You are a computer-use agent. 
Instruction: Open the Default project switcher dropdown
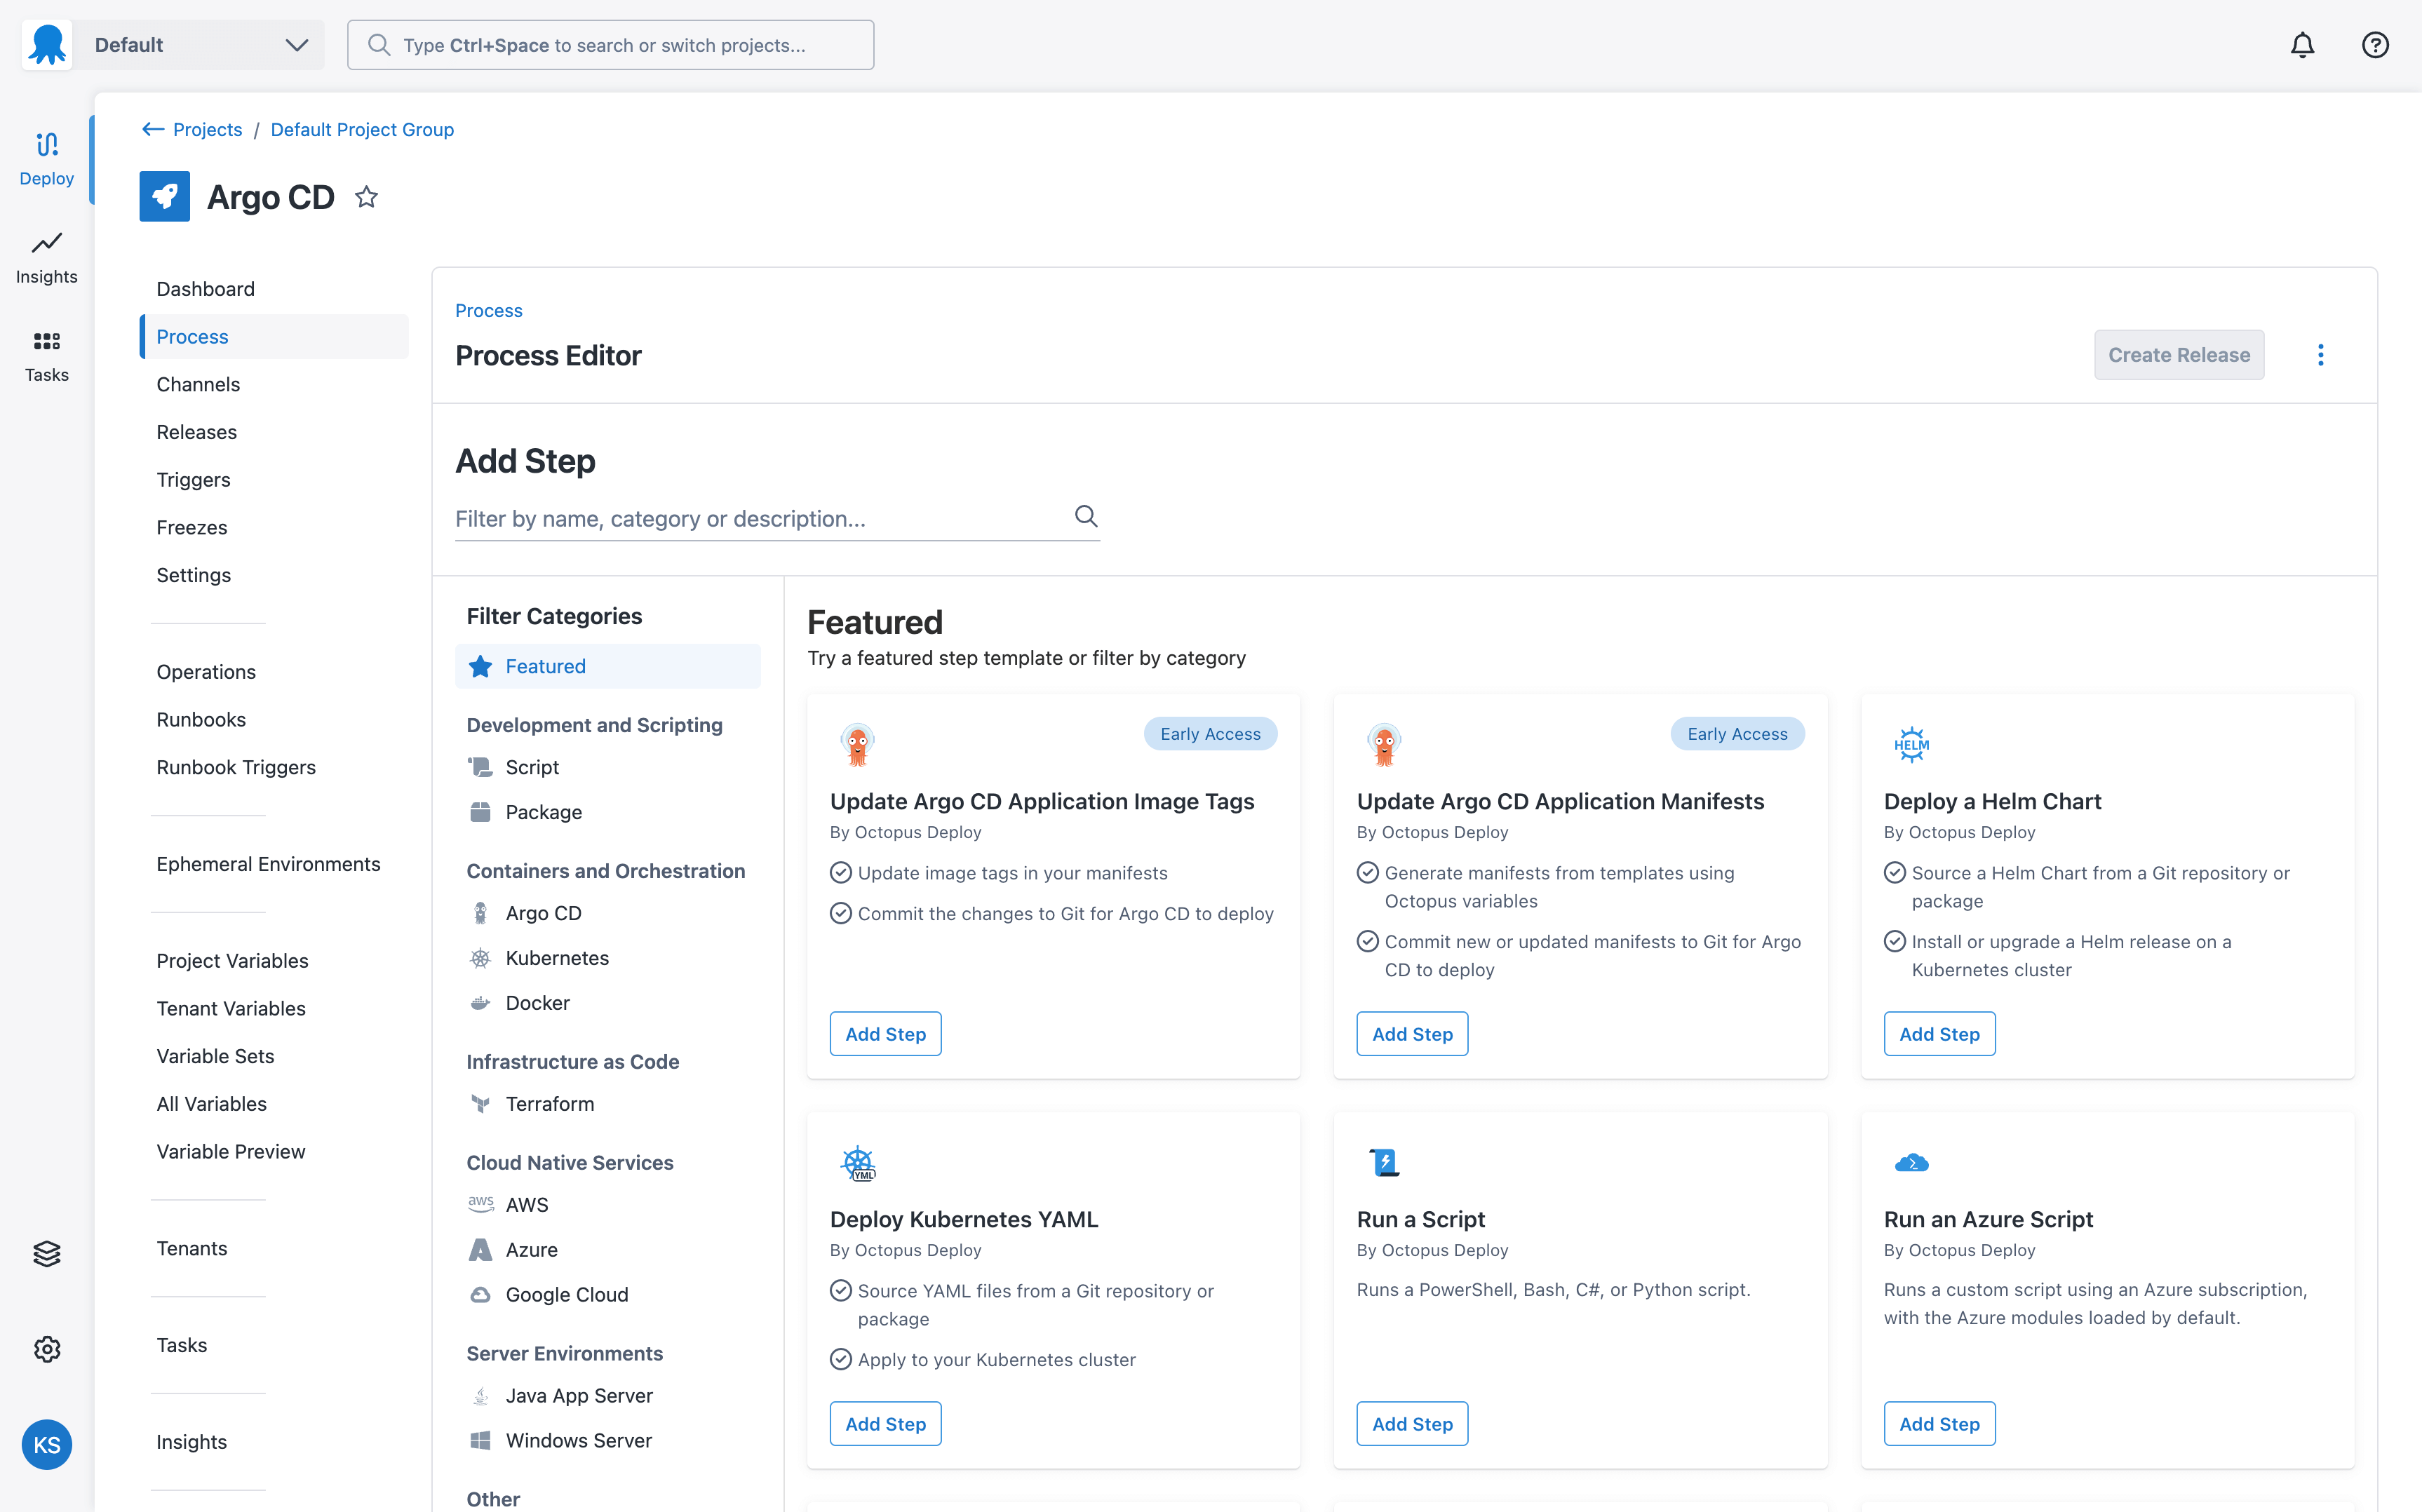[196, 44]
